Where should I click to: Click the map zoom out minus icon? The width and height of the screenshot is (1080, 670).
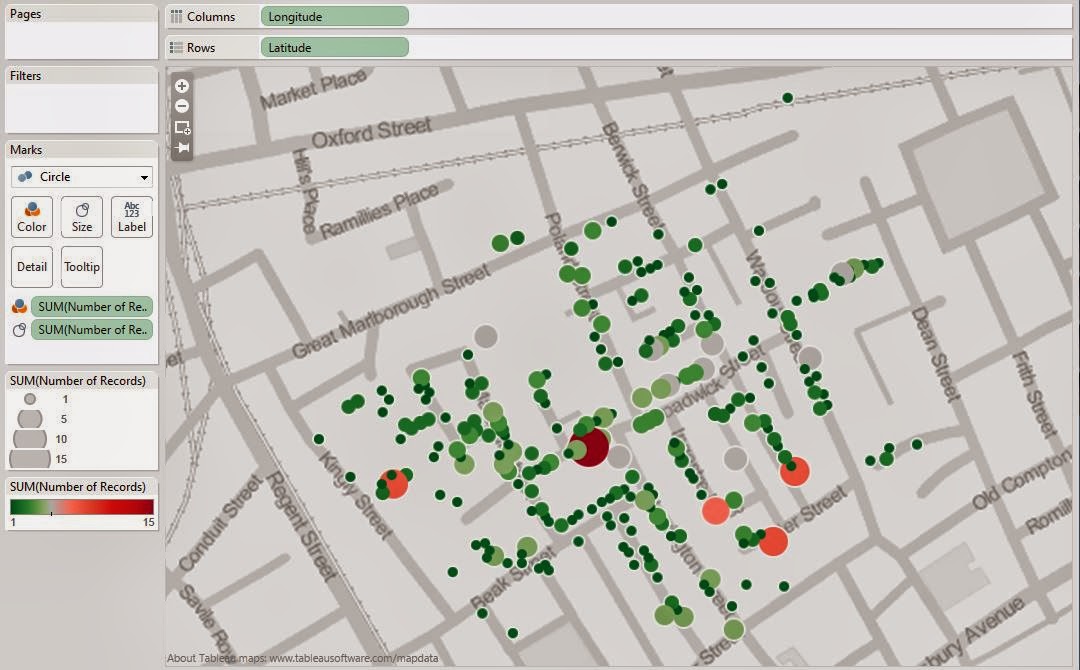click(182, 106)
